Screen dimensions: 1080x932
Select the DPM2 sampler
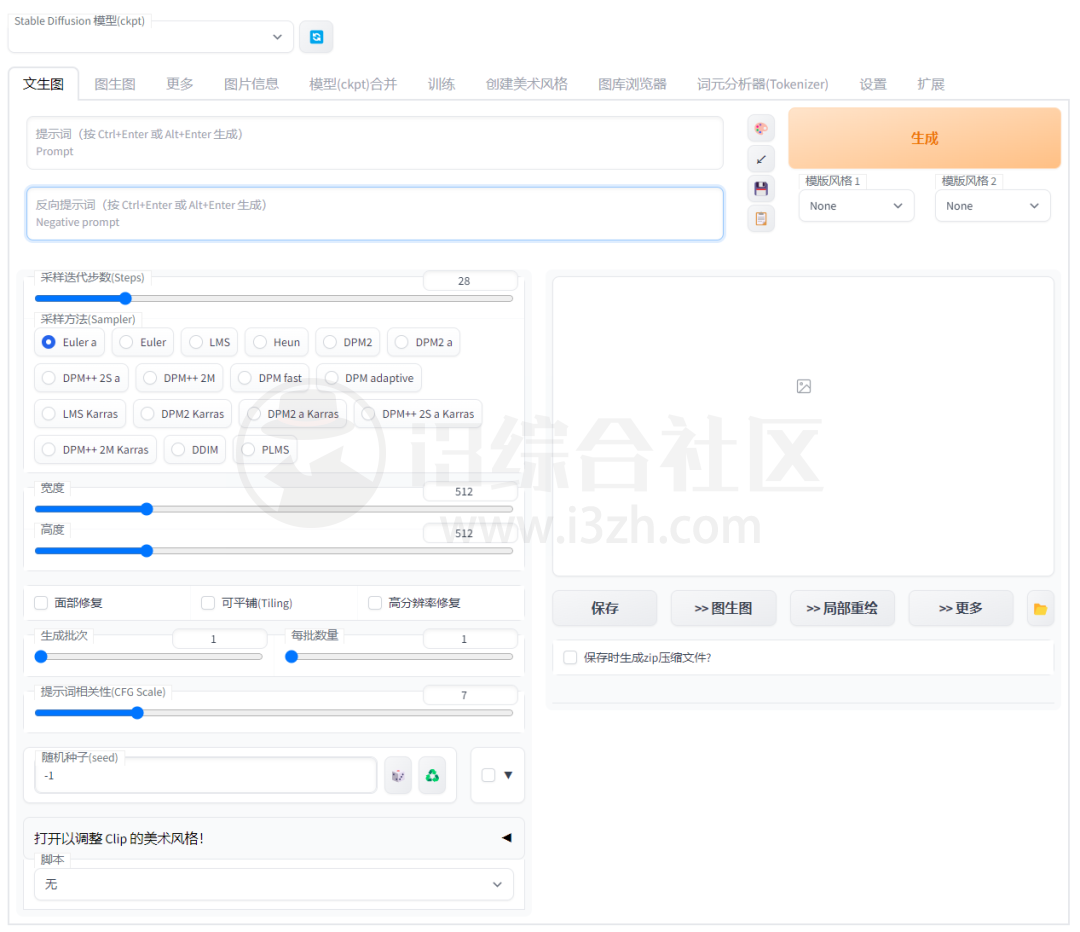[x=347, y=342]
